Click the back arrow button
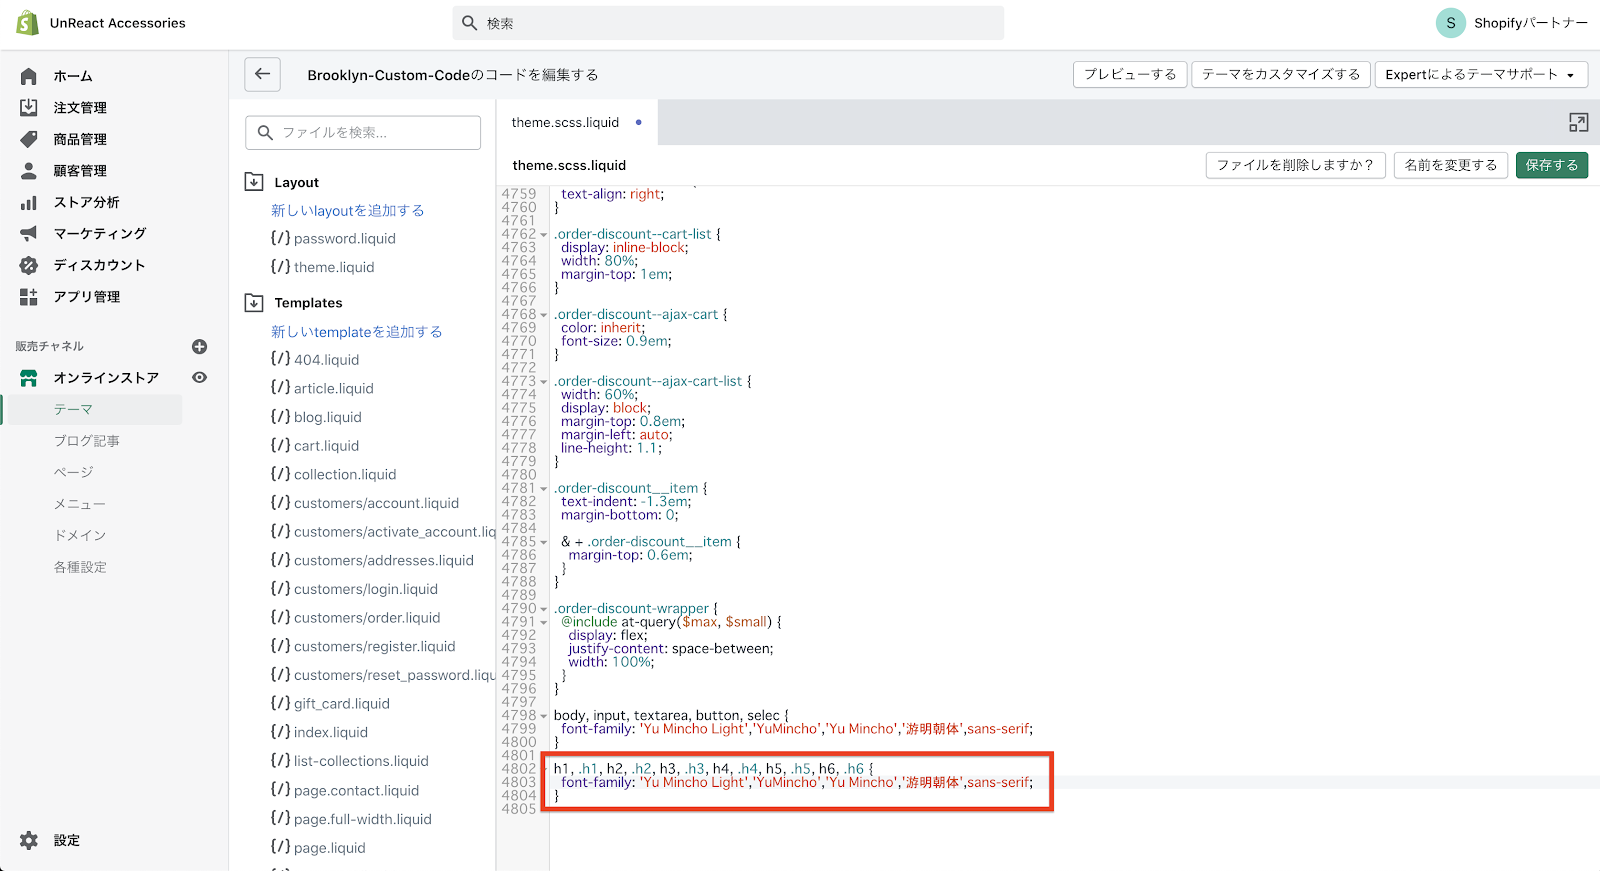This screenshot has width=1600, height=871. (x=262, y=74)
